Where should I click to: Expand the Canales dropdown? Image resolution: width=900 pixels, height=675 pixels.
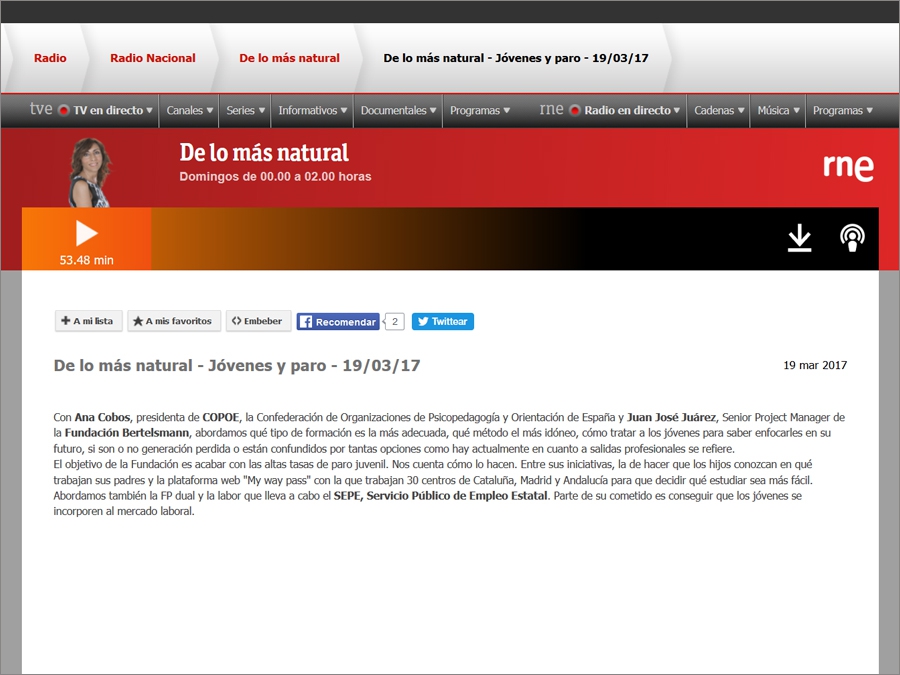click(x=190, y=111)
